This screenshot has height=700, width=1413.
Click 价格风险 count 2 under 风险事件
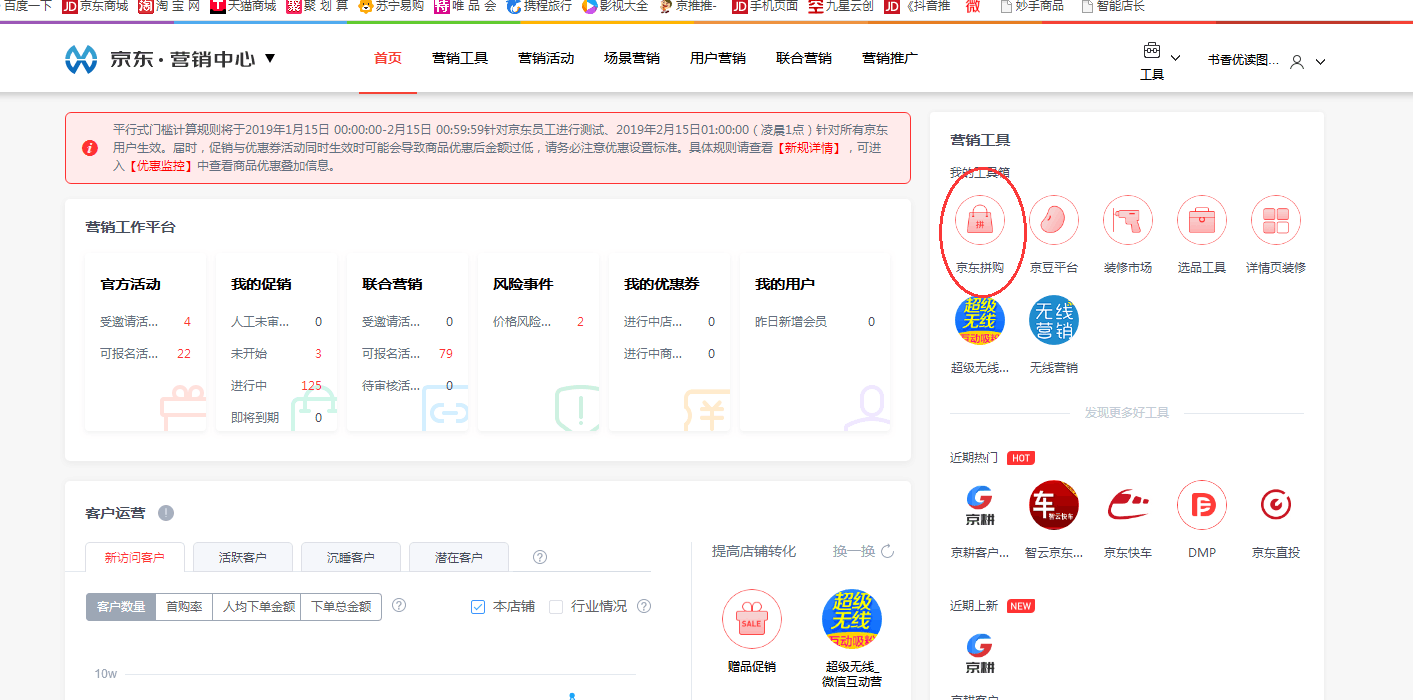580,322
